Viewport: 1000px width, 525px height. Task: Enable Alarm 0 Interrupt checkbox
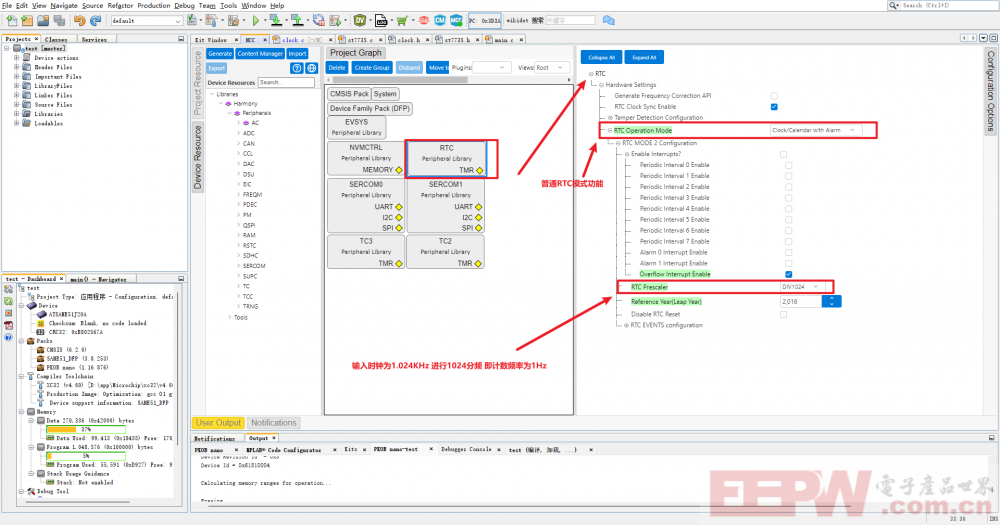click(789, 252)
